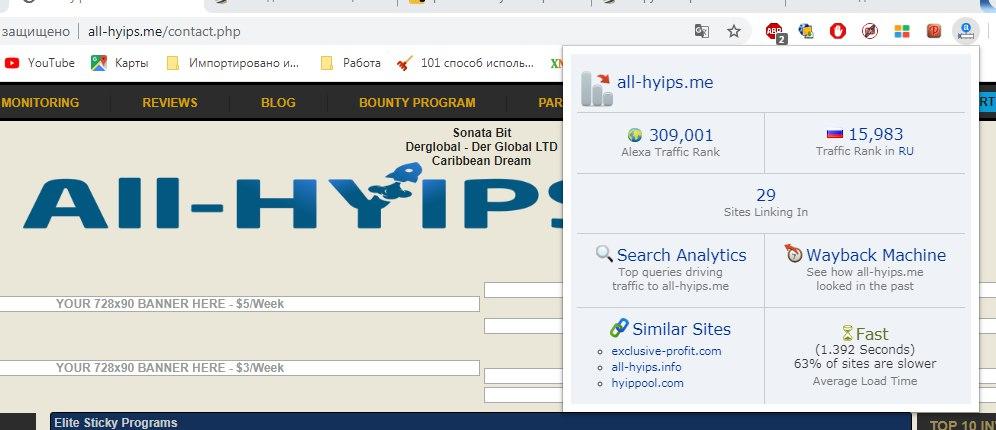Click the magnifier icon for Search Analytics
This screenshot has width=996, height=430.
pos(604,254)
